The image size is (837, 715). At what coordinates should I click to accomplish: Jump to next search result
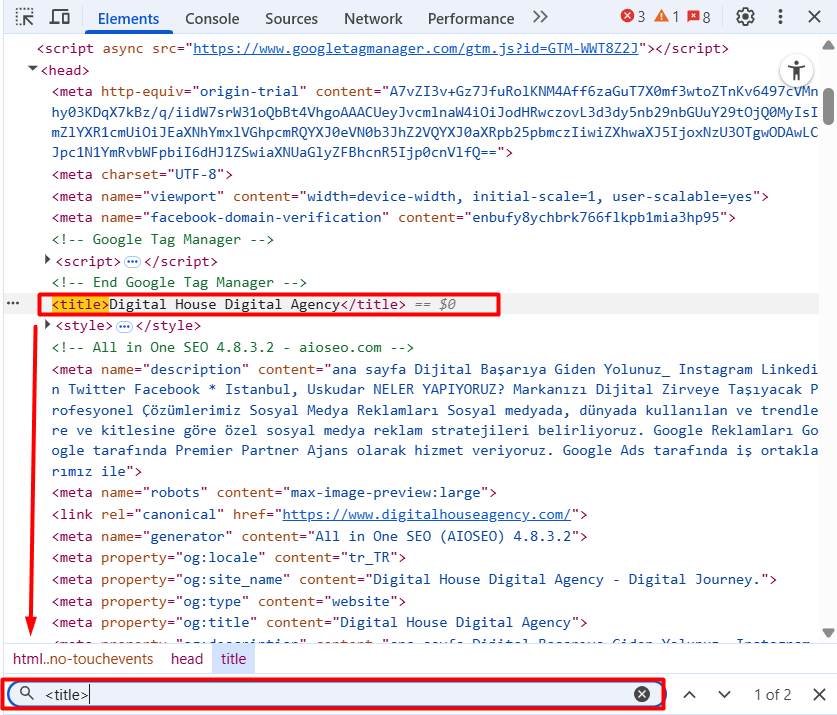[725, 694]
